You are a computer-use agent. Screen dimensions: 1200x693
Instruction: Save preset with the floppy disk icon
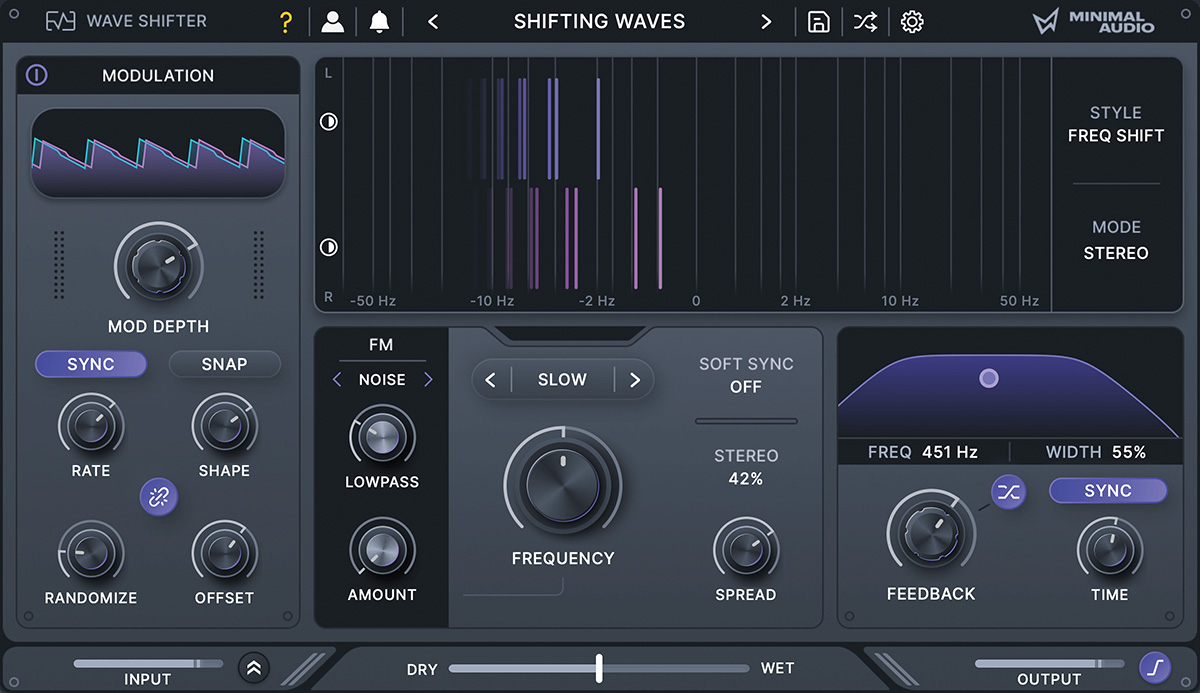pyautogui.click(x=819, y=22)
